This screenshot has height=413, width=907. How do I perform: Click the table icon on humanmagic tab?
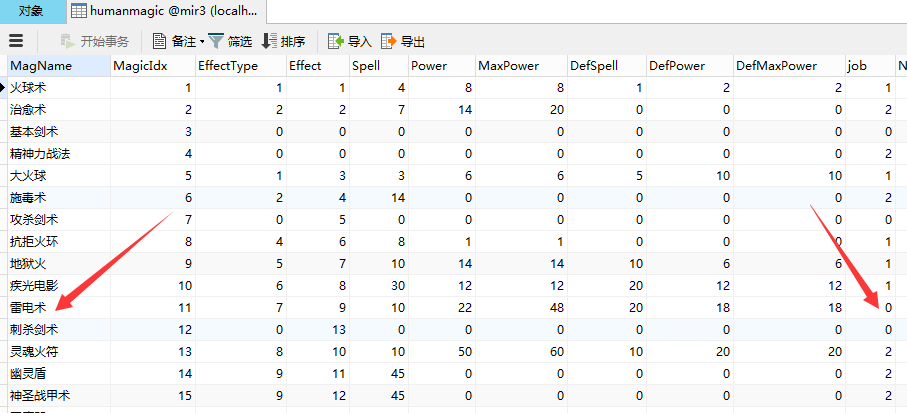coord(78,12)
